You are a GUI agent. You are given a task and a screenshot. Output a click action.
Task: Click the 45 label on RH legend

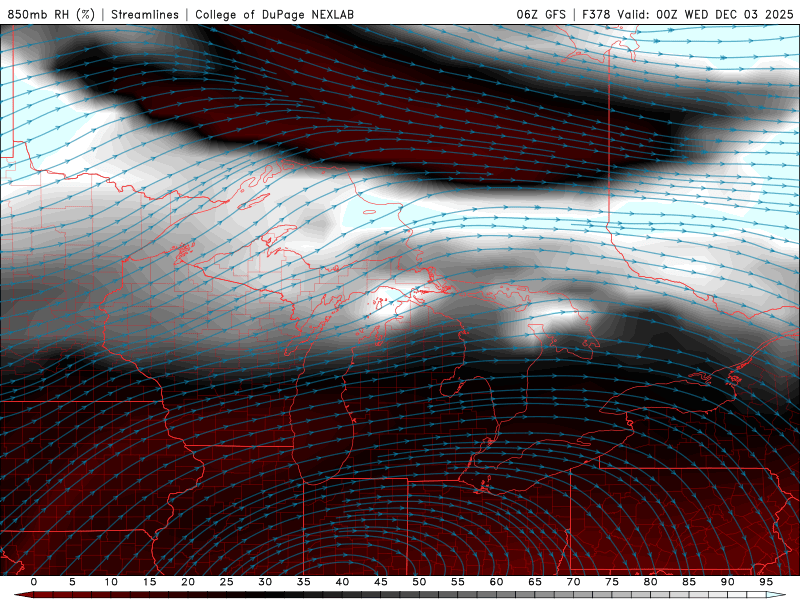point(381,582)
